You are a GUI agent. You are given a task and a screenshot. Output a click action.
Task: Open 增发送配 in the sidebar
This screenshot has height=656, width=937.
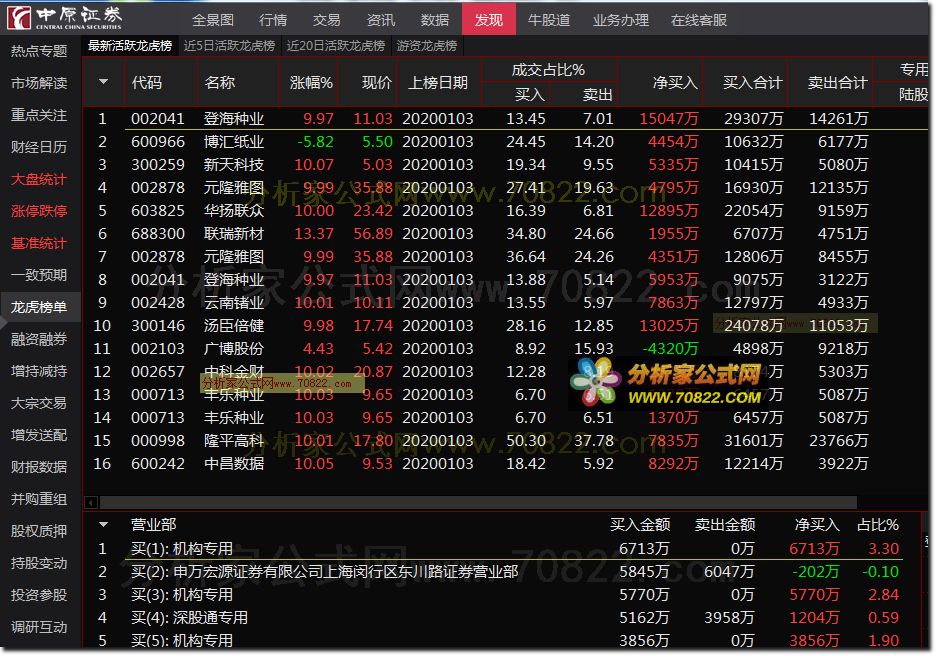pos(39,435)
